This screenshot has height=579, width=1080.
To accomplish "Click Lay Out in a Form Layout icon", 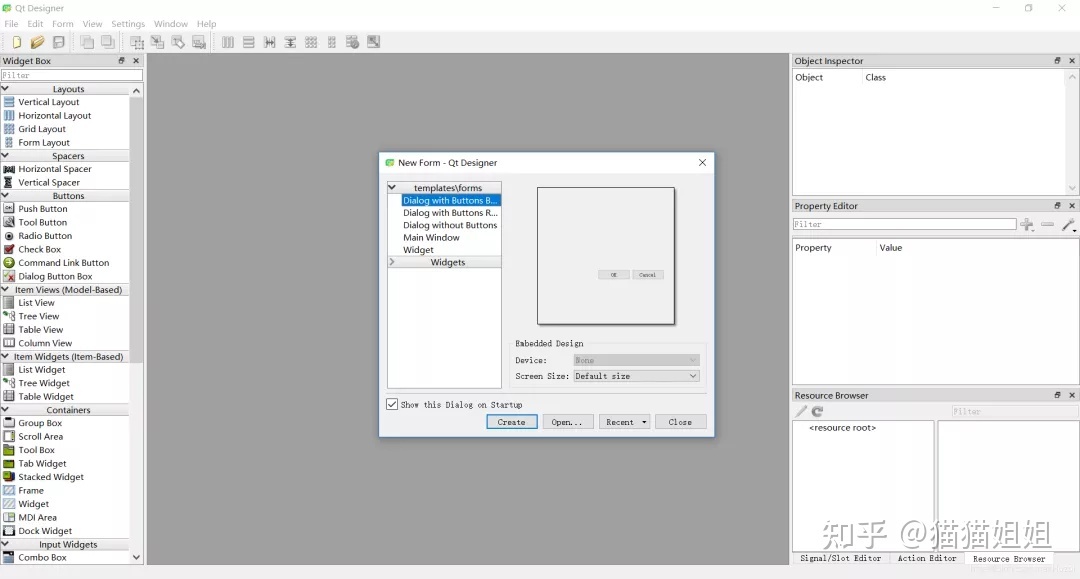I will pos(332,42).
